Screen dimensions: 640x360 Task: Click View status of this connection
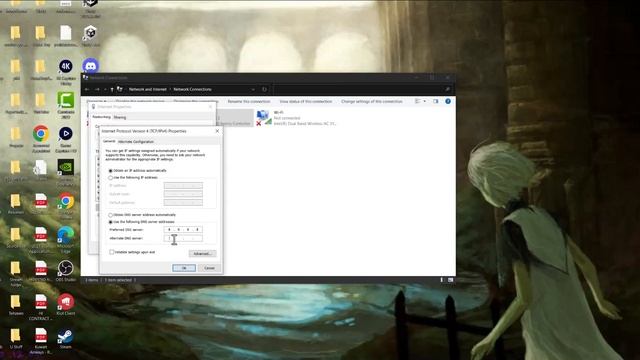pyautogui.click(x=306, y=101)
